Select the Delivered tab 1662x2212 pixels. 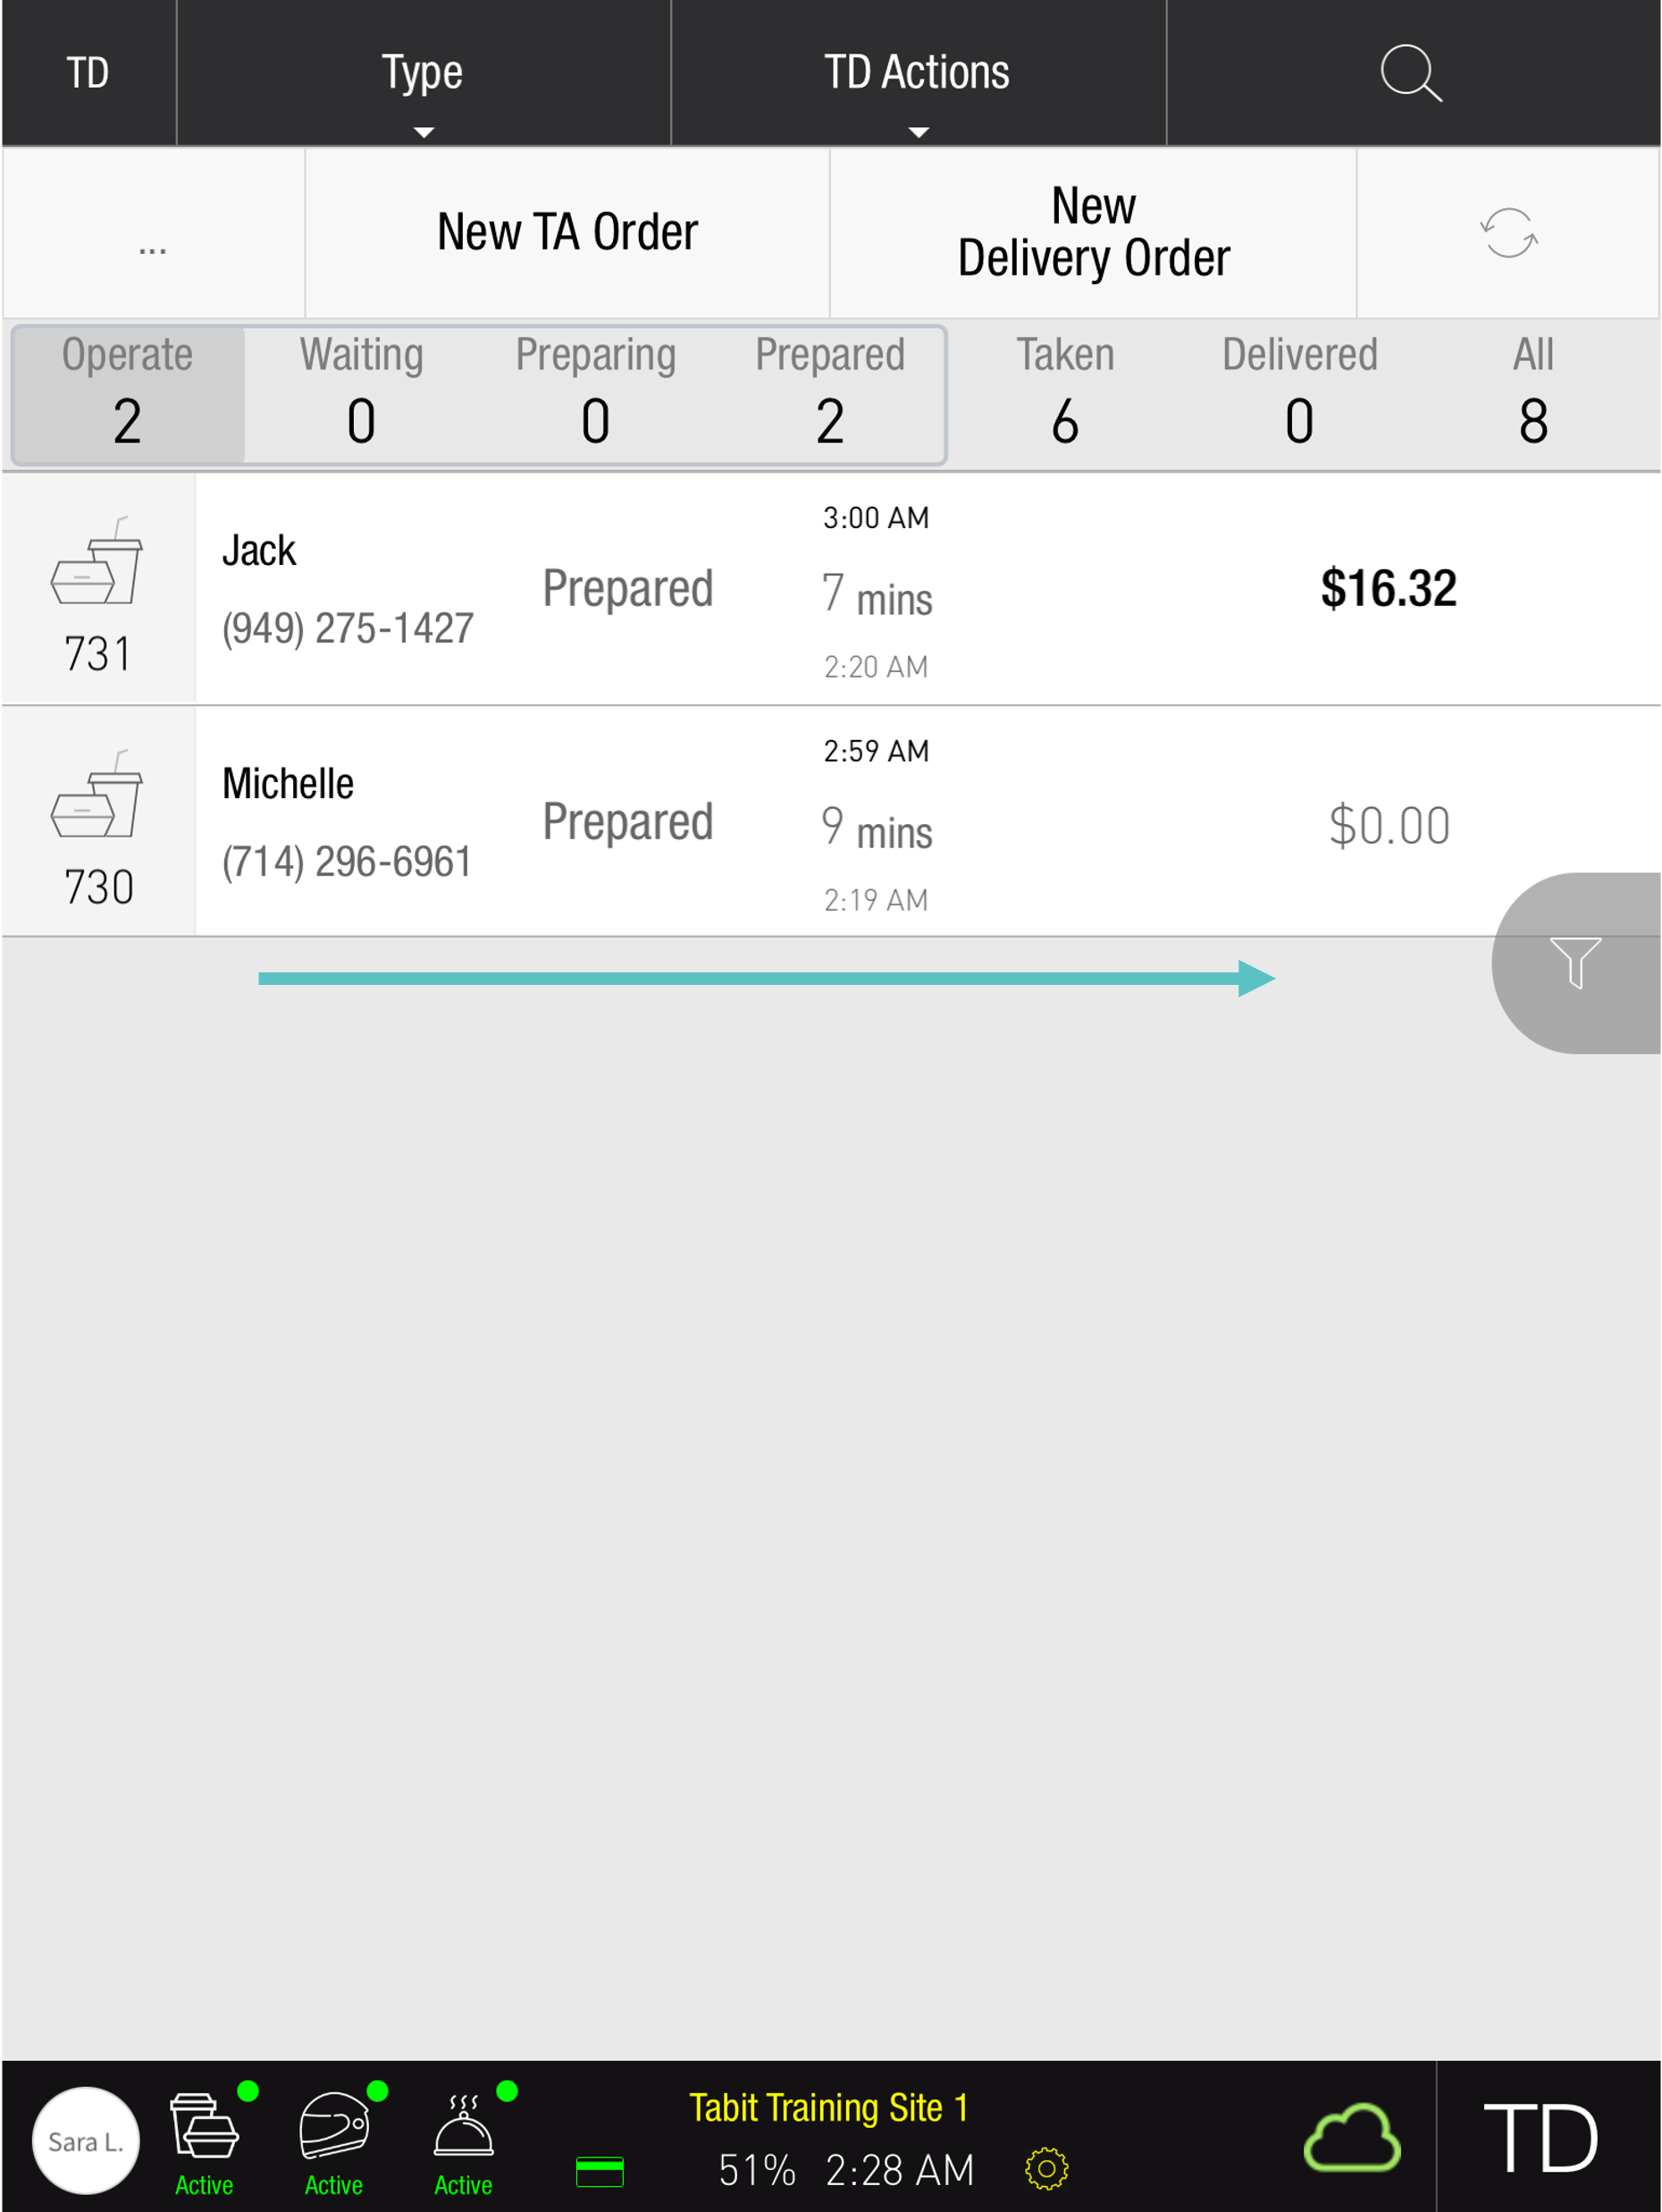click(x=1299, y=392)
